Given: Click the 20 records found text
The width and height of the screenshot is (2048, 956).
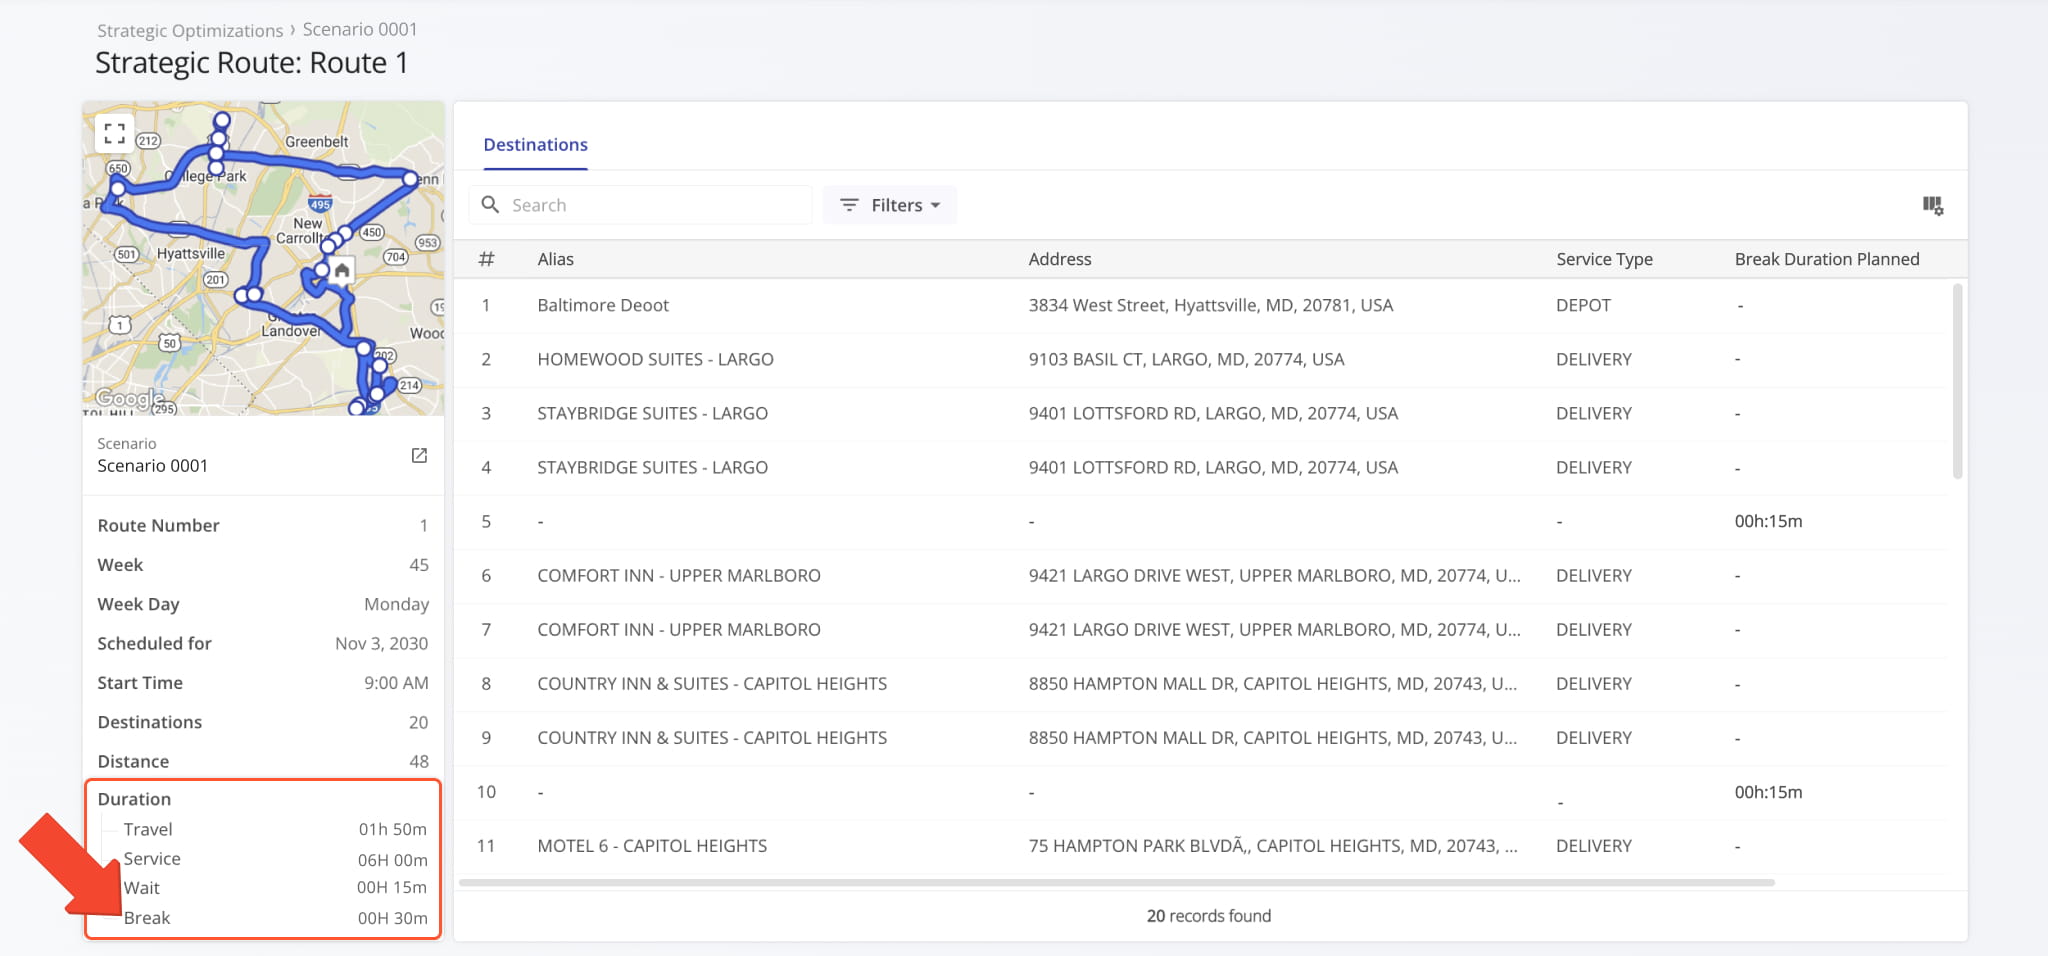Looking at the screenshot, I should pos(1209,916).
